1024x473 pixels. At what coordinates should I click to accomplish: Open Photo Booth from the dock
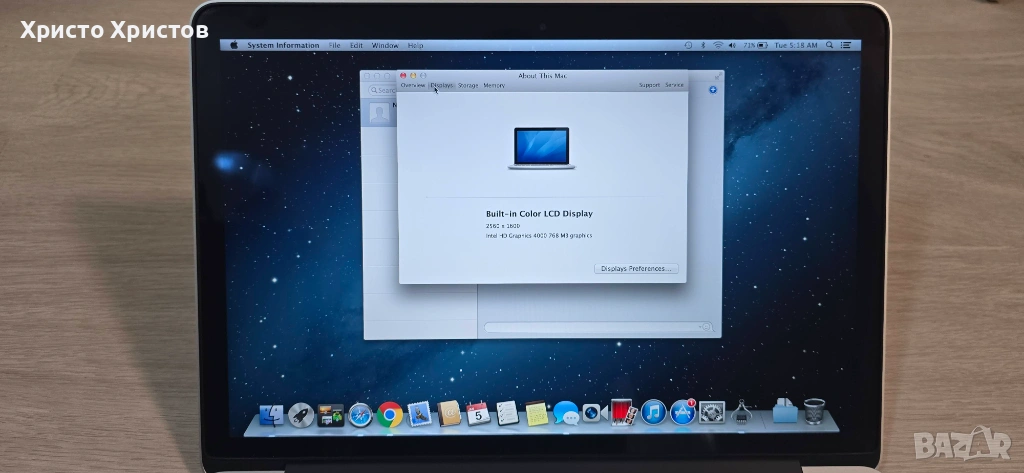(624, 412)
